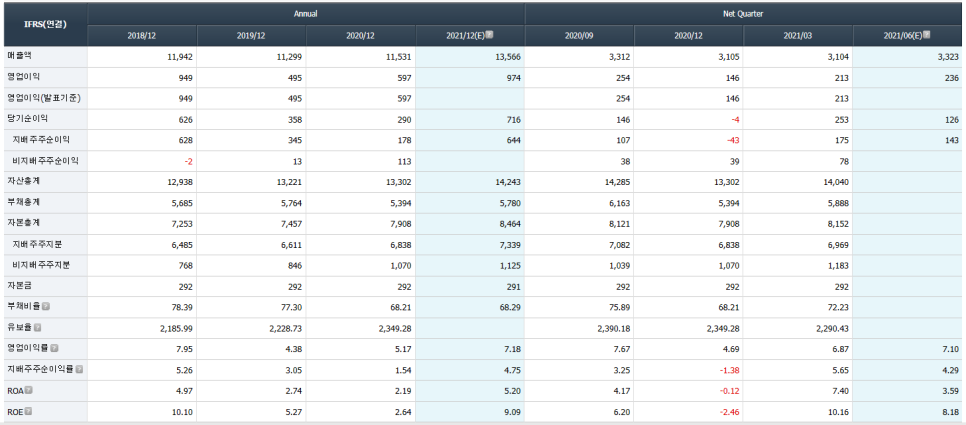966x425 pixels.
Task: Select the 영업이익(발표기준) row label
Action: pyautogui.click(x=44, y=98)
